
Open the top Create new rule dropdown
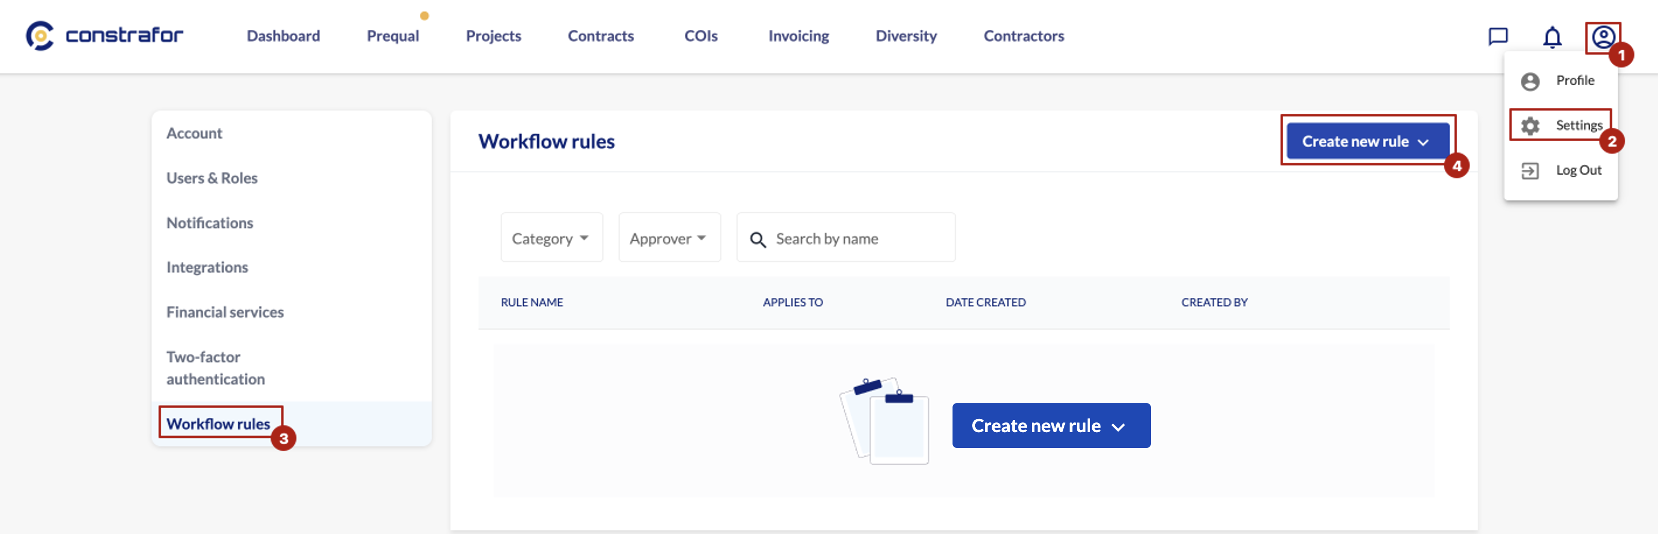pos(1367,141)
